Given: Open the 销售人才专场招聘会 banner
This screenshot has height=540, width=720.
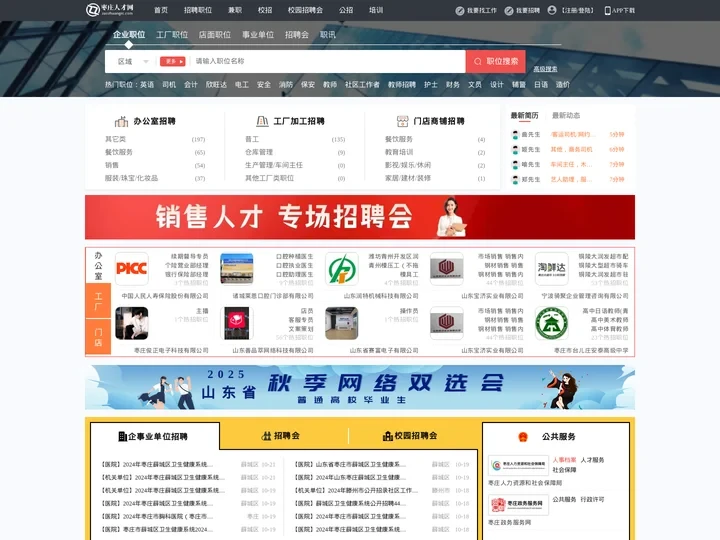Looking at the screenshot, I should 360,217.
